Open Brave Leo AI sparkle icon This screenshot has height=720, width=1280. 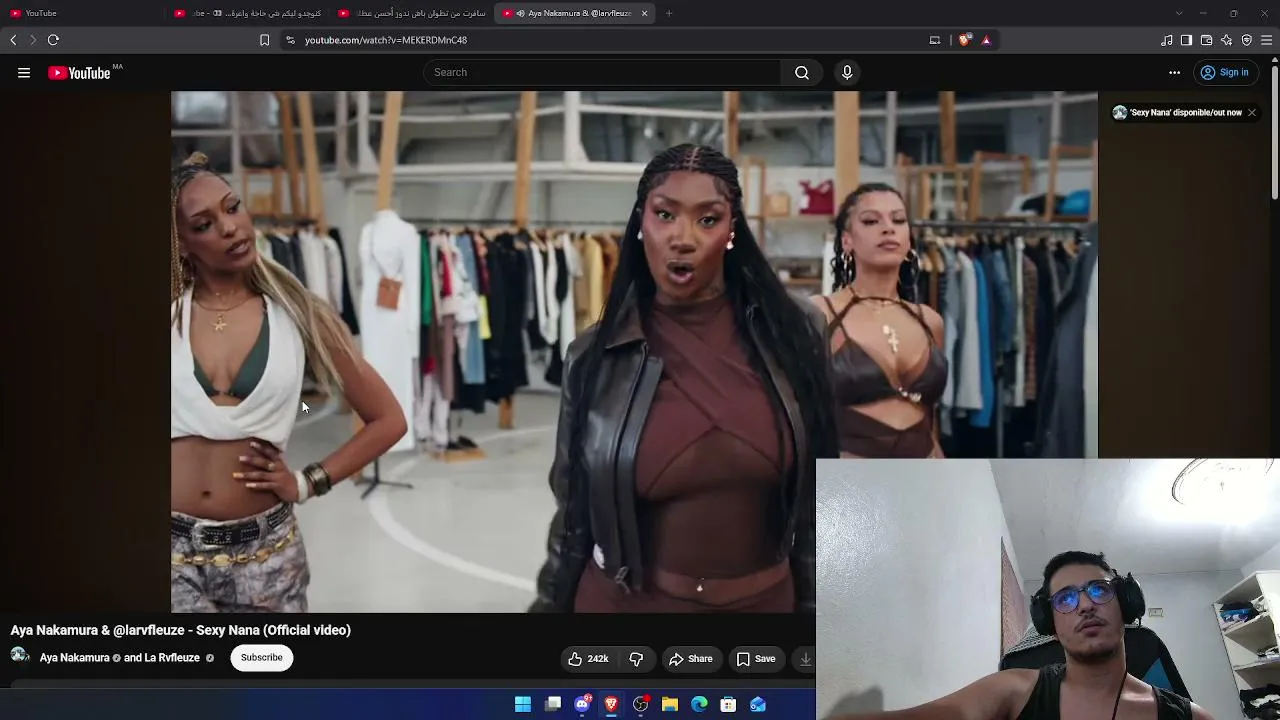pyautogui.click(x=1226, y=40)
